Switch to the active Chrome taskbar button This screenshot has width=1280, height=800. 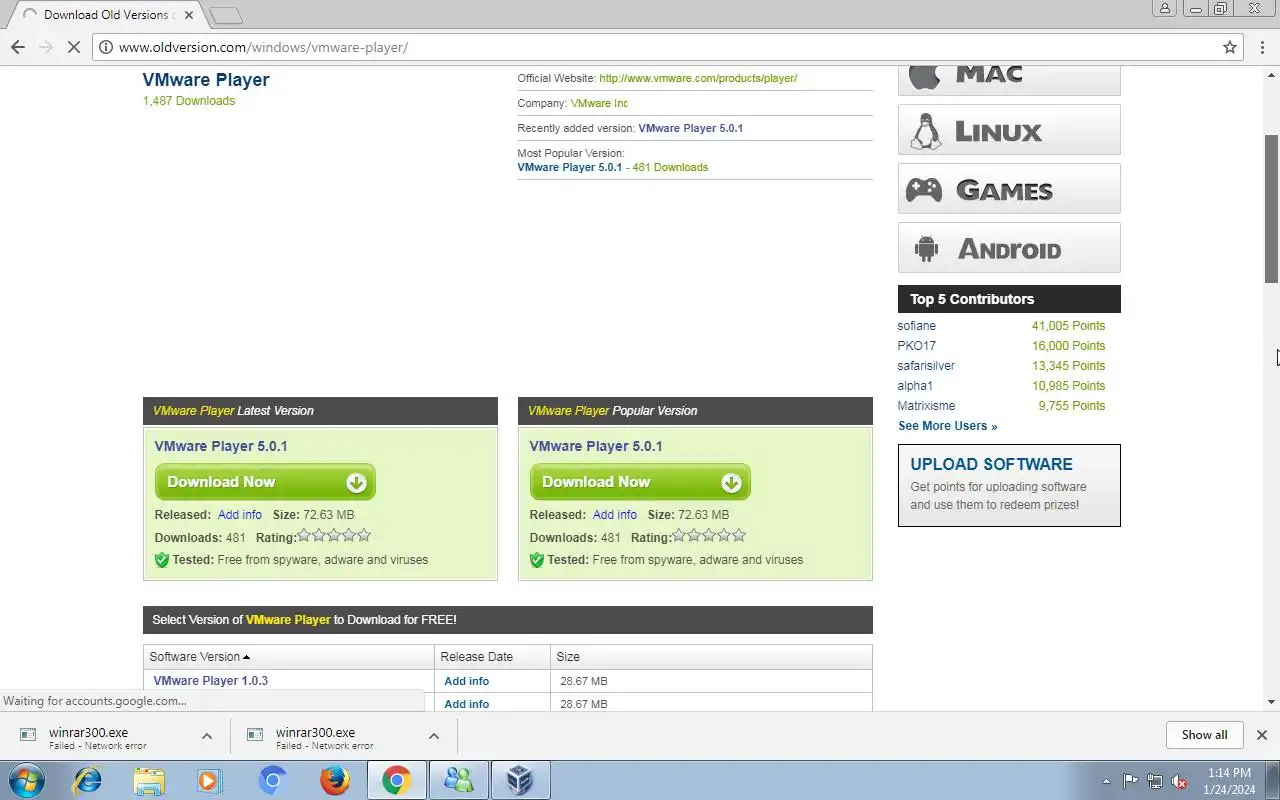397,780
